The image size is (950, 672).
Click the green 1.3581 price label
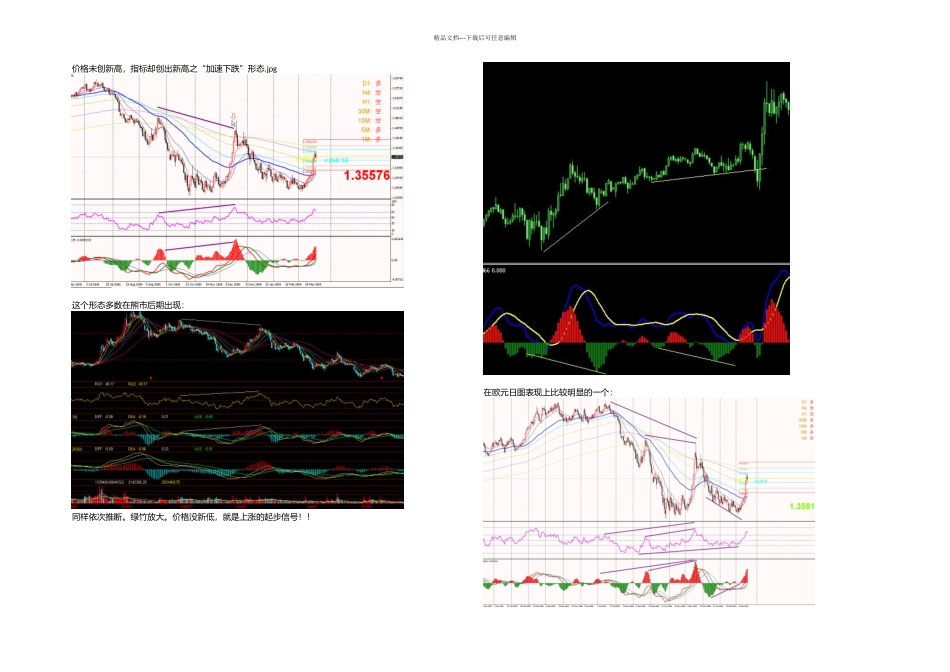click(802, 506)
